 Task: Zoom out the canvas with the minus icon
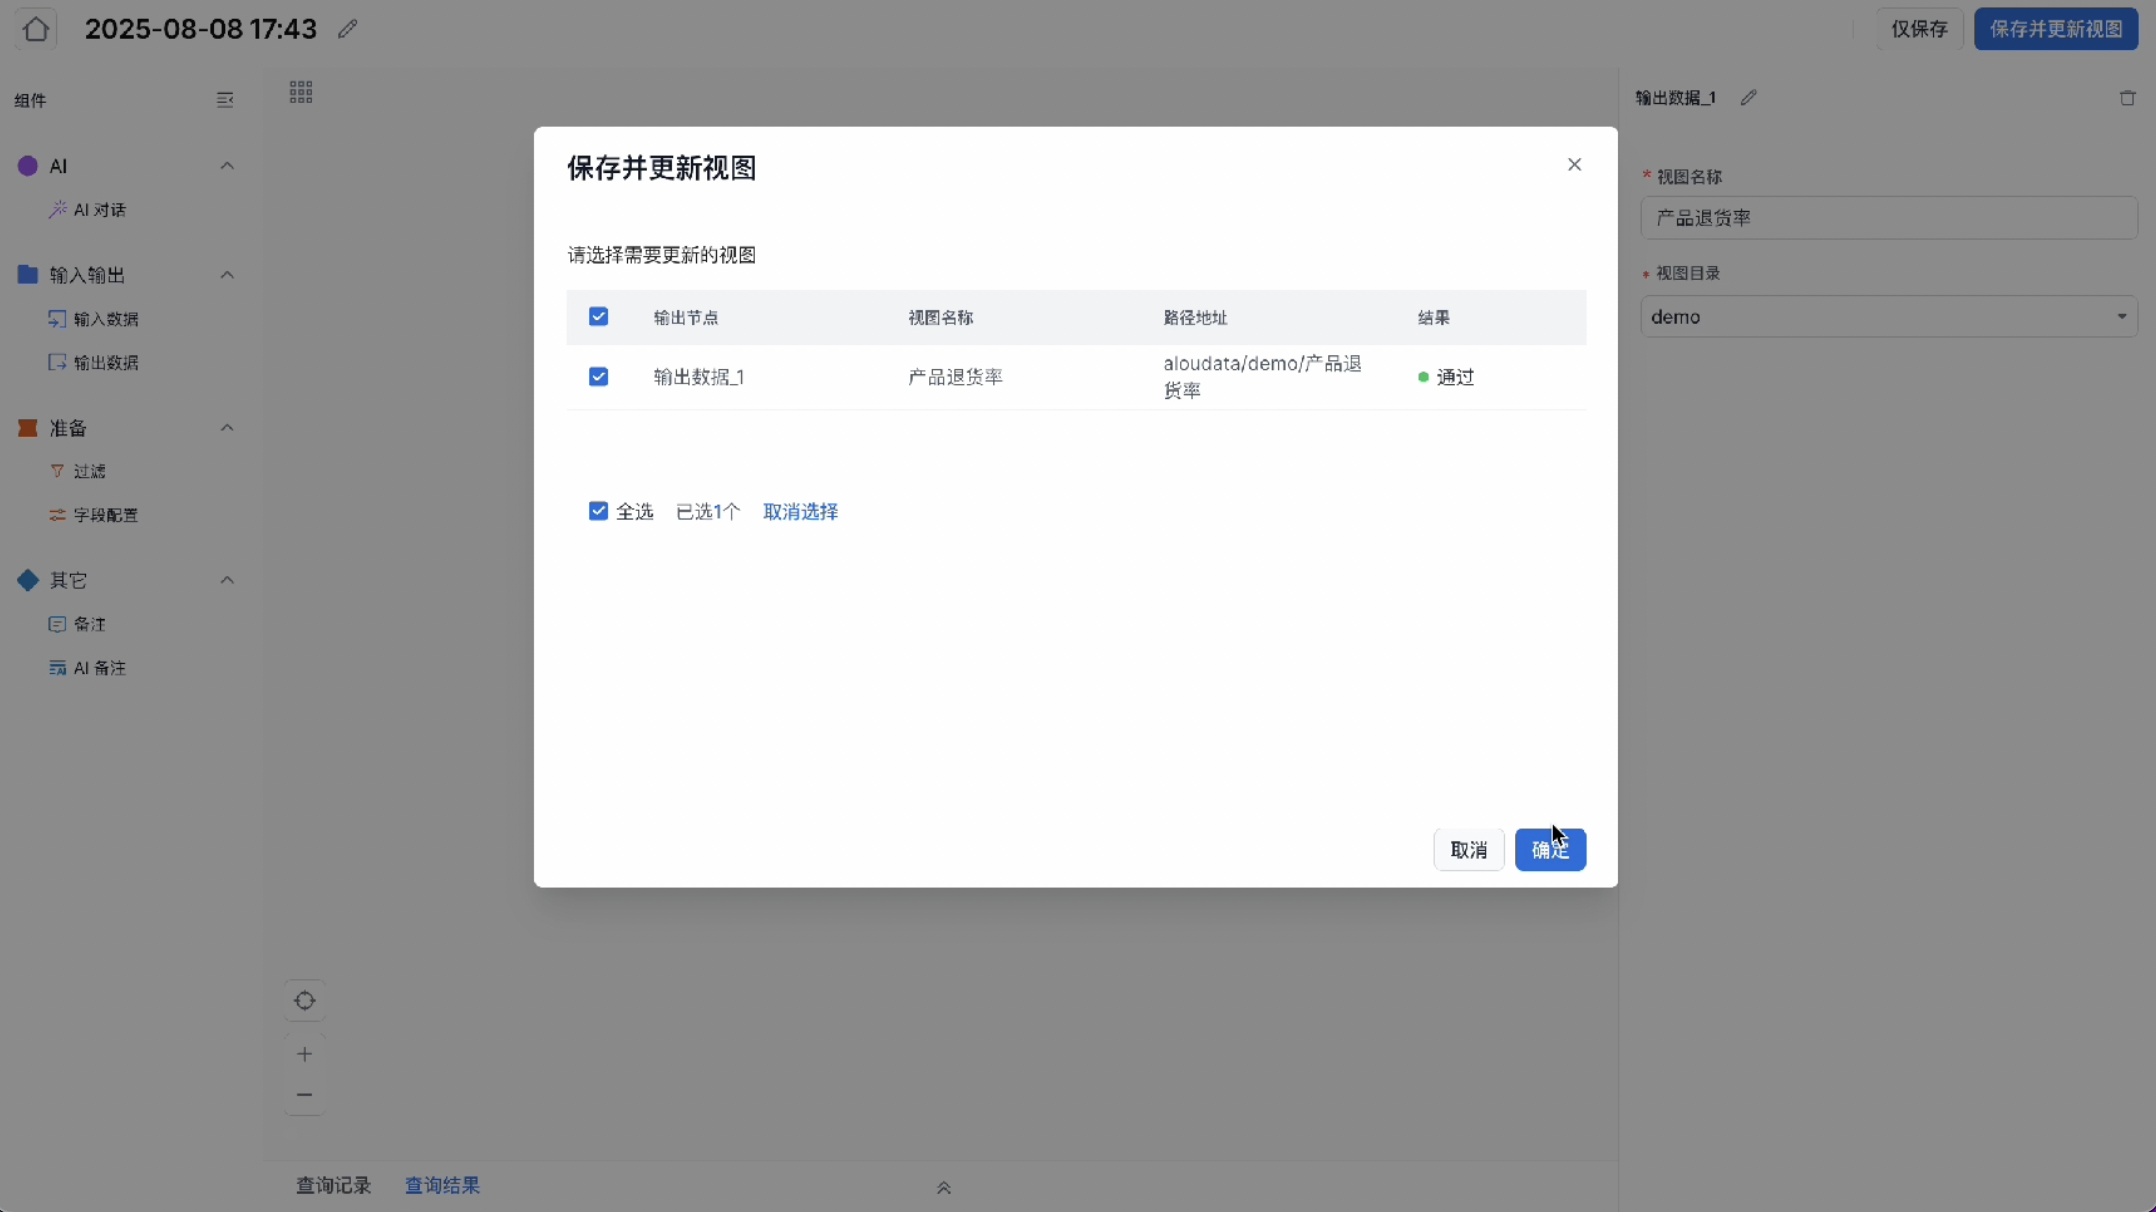[305, 1095]
